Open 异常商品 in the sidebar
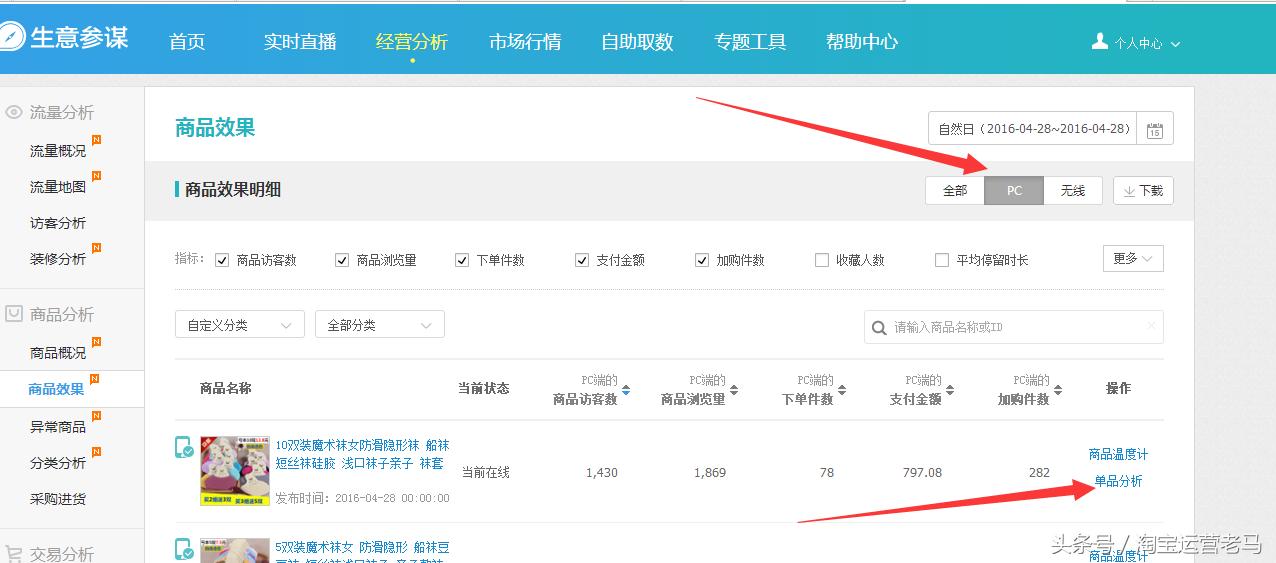1276x563 pixels. pos(58,427)
